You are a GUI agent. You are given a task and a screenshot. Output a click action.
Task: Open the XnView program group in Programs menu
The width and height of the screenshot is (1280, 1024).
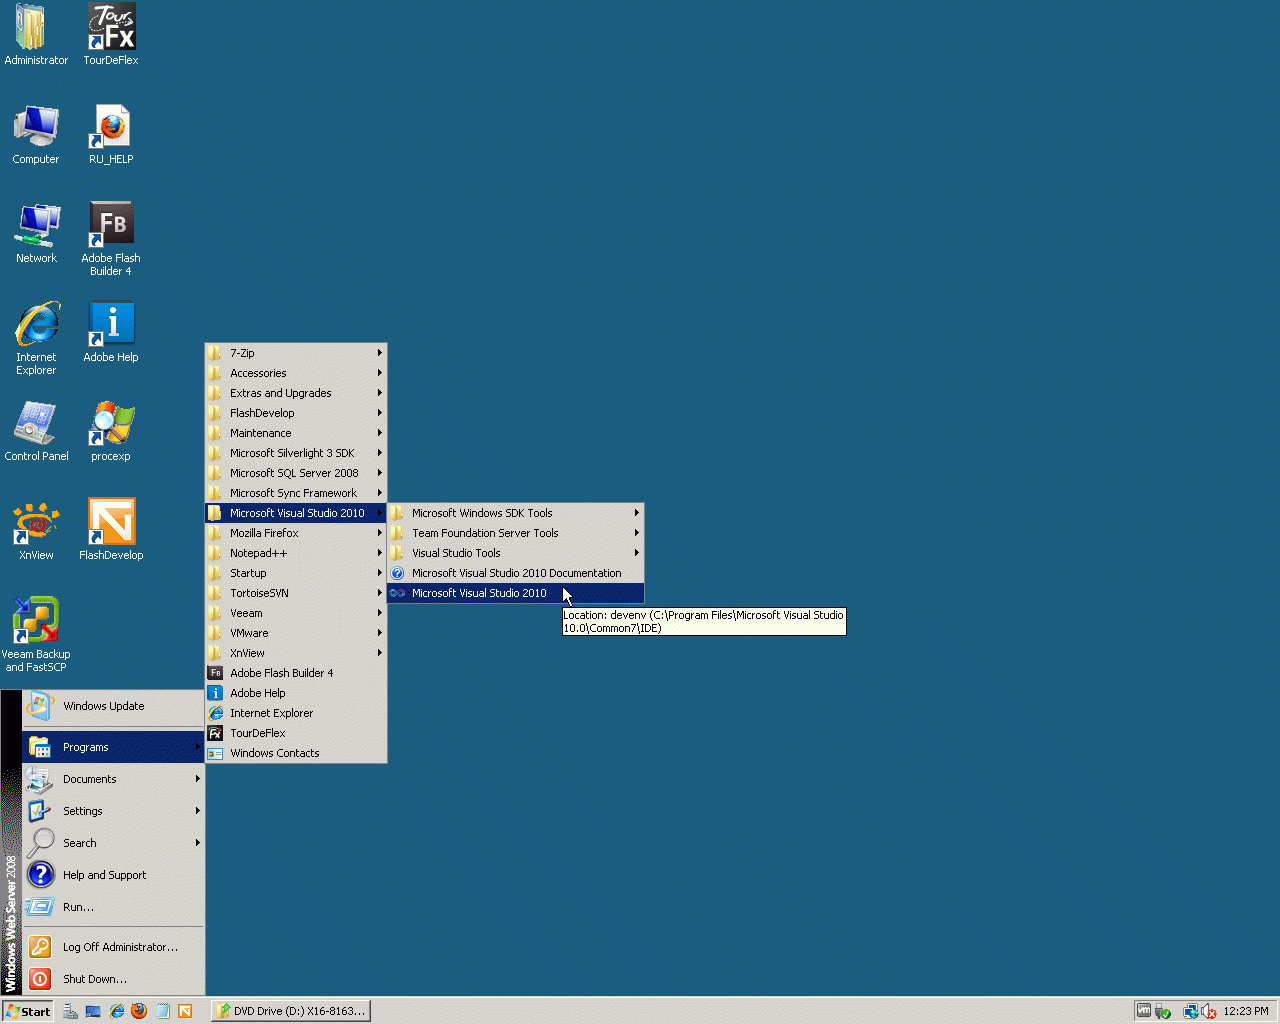296,653
